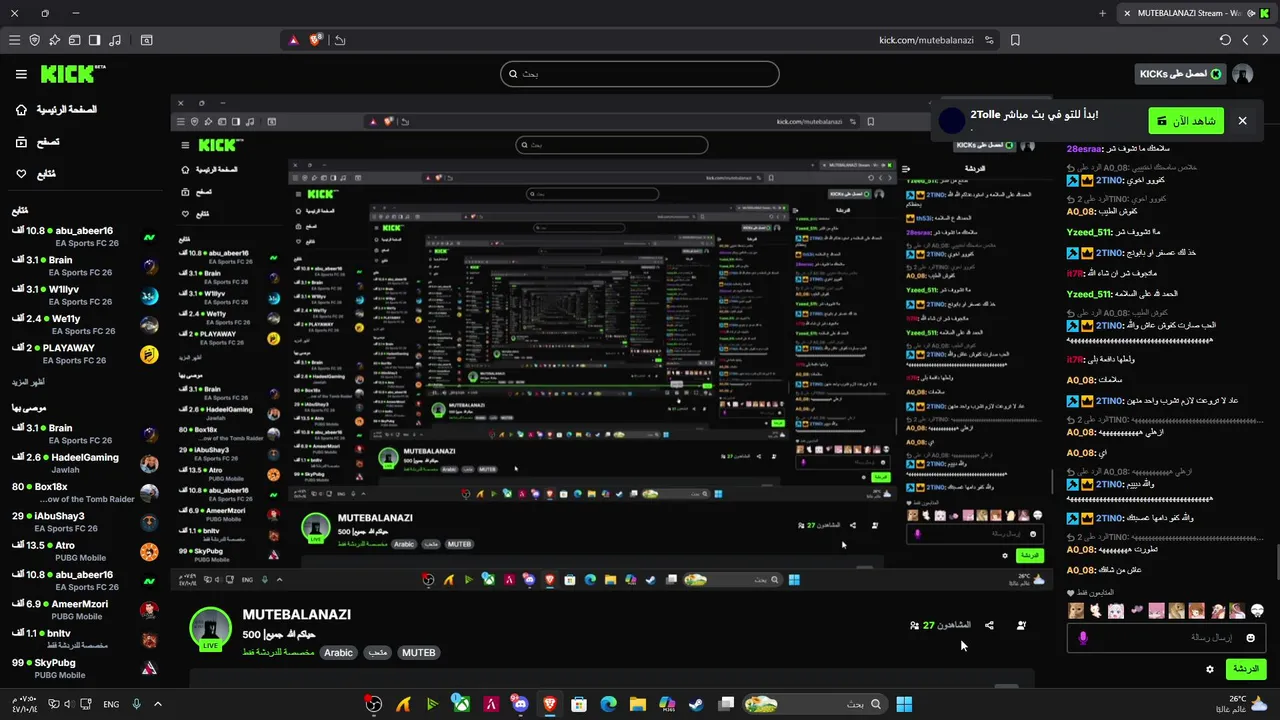Click the KICK beta logo
1280x720 pixels.
[x=73, y=74]
